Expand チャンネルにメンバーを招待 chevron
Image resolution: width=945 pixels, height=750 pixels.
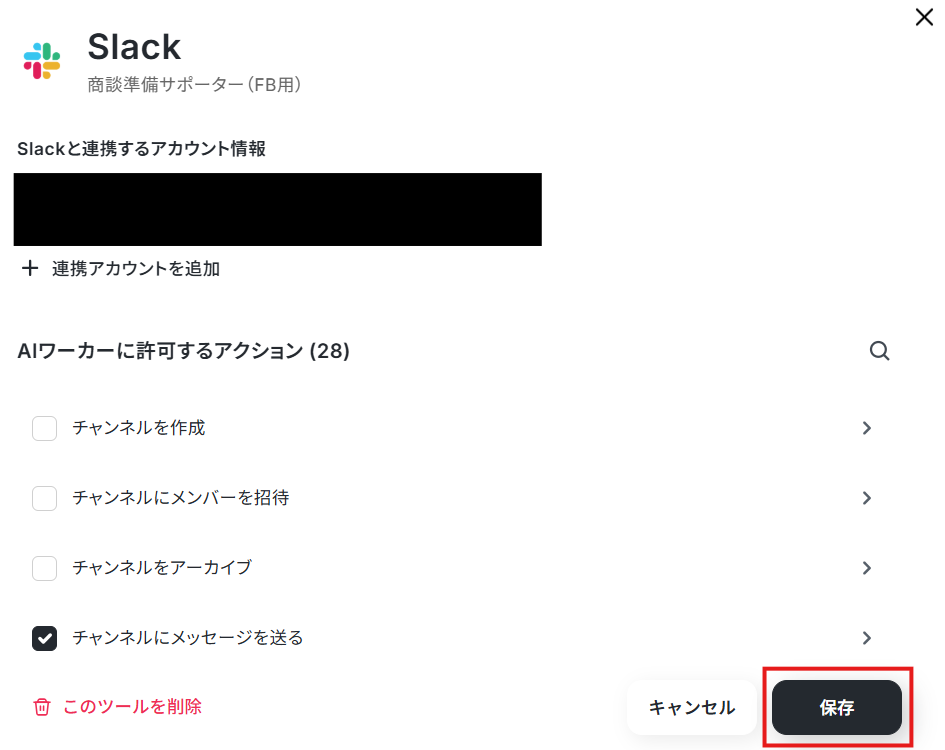click(867, 498)
